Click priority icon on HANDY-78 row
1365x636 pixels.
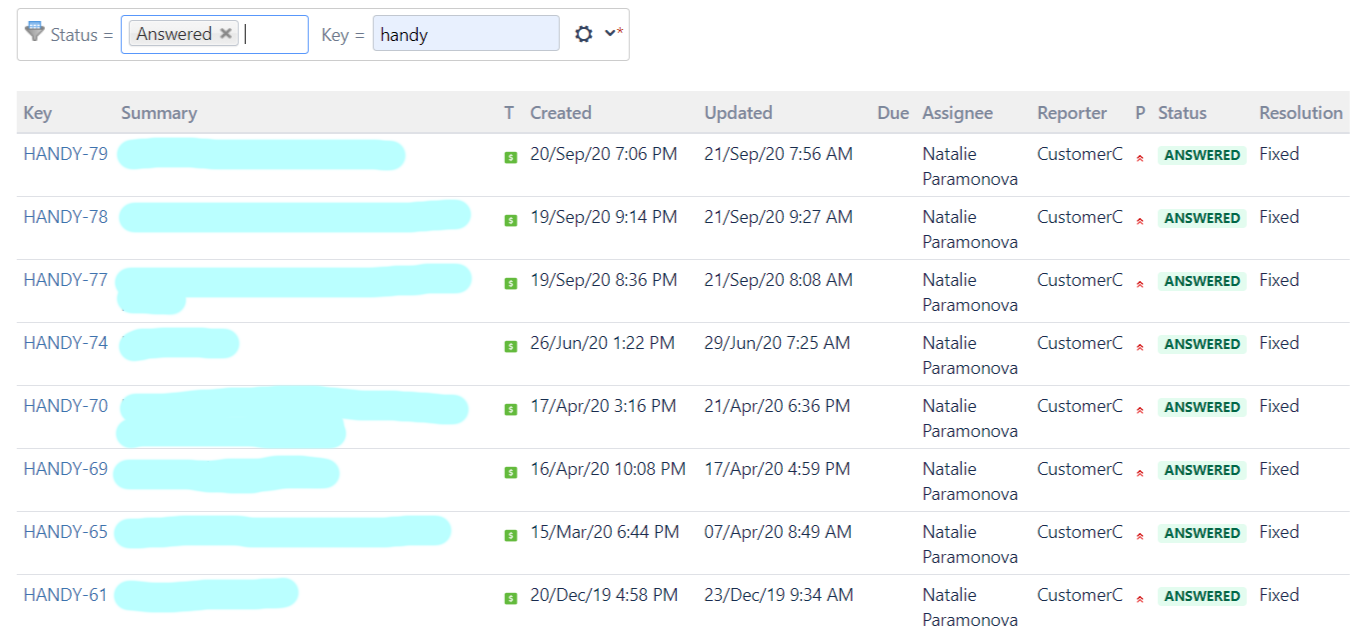tap(1139, 218)
